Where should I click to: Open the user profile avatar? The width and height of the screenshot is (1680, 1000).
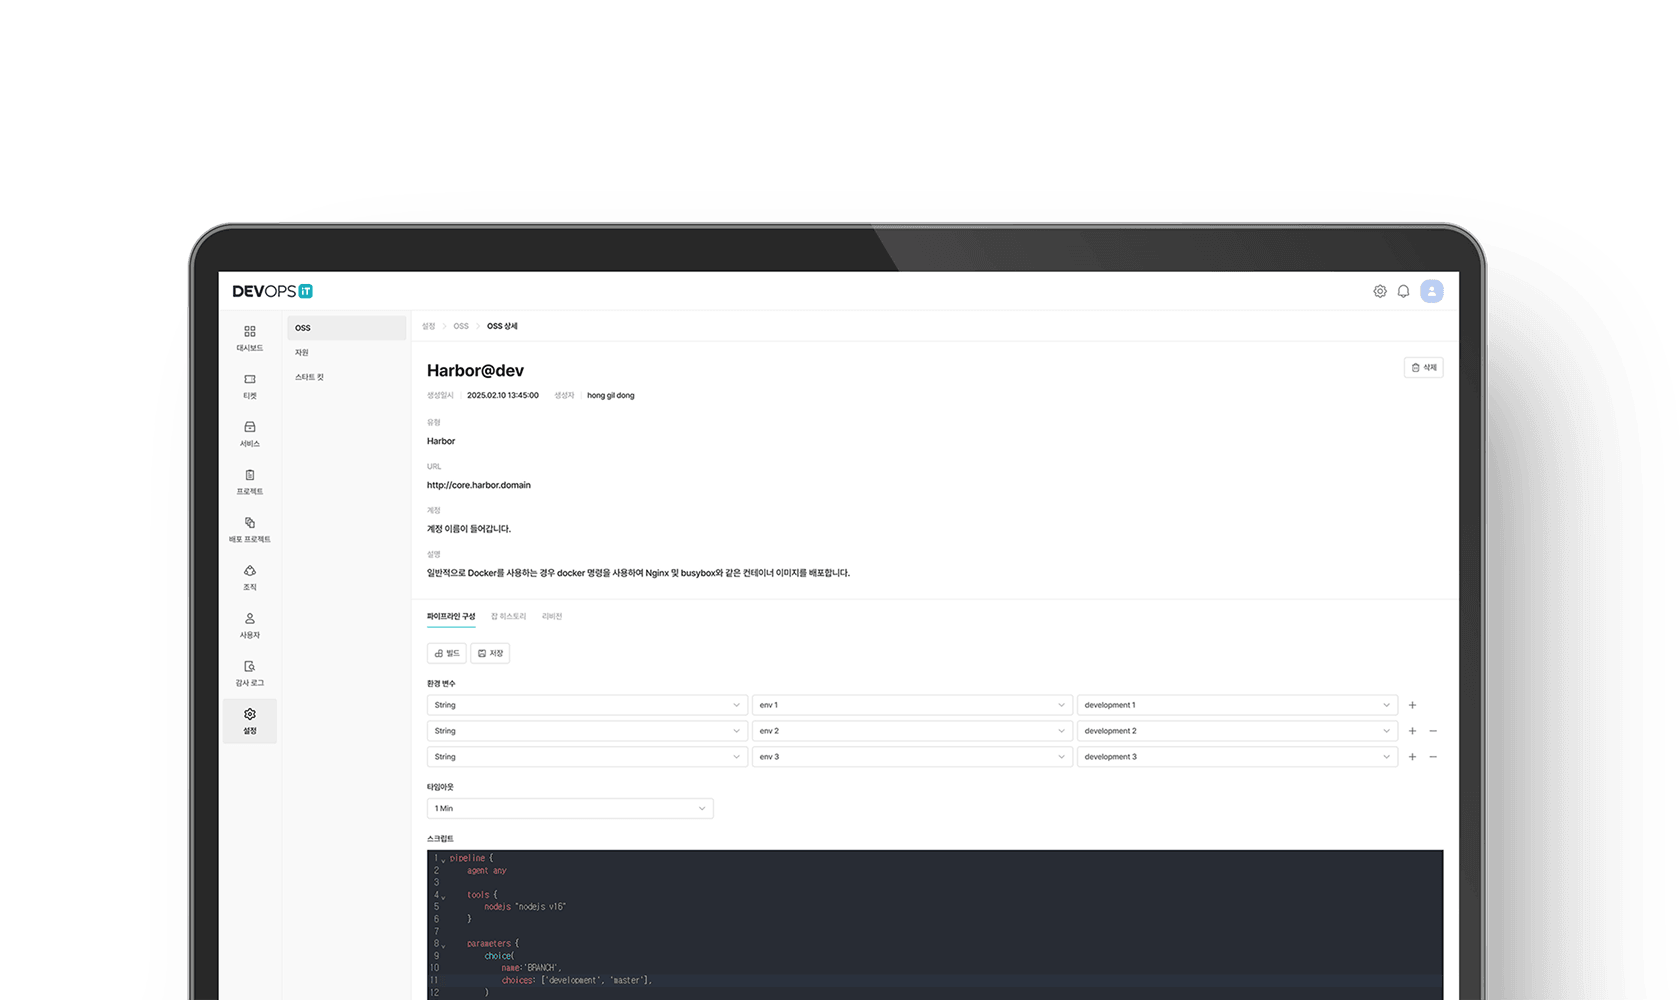click(1431, 291)
